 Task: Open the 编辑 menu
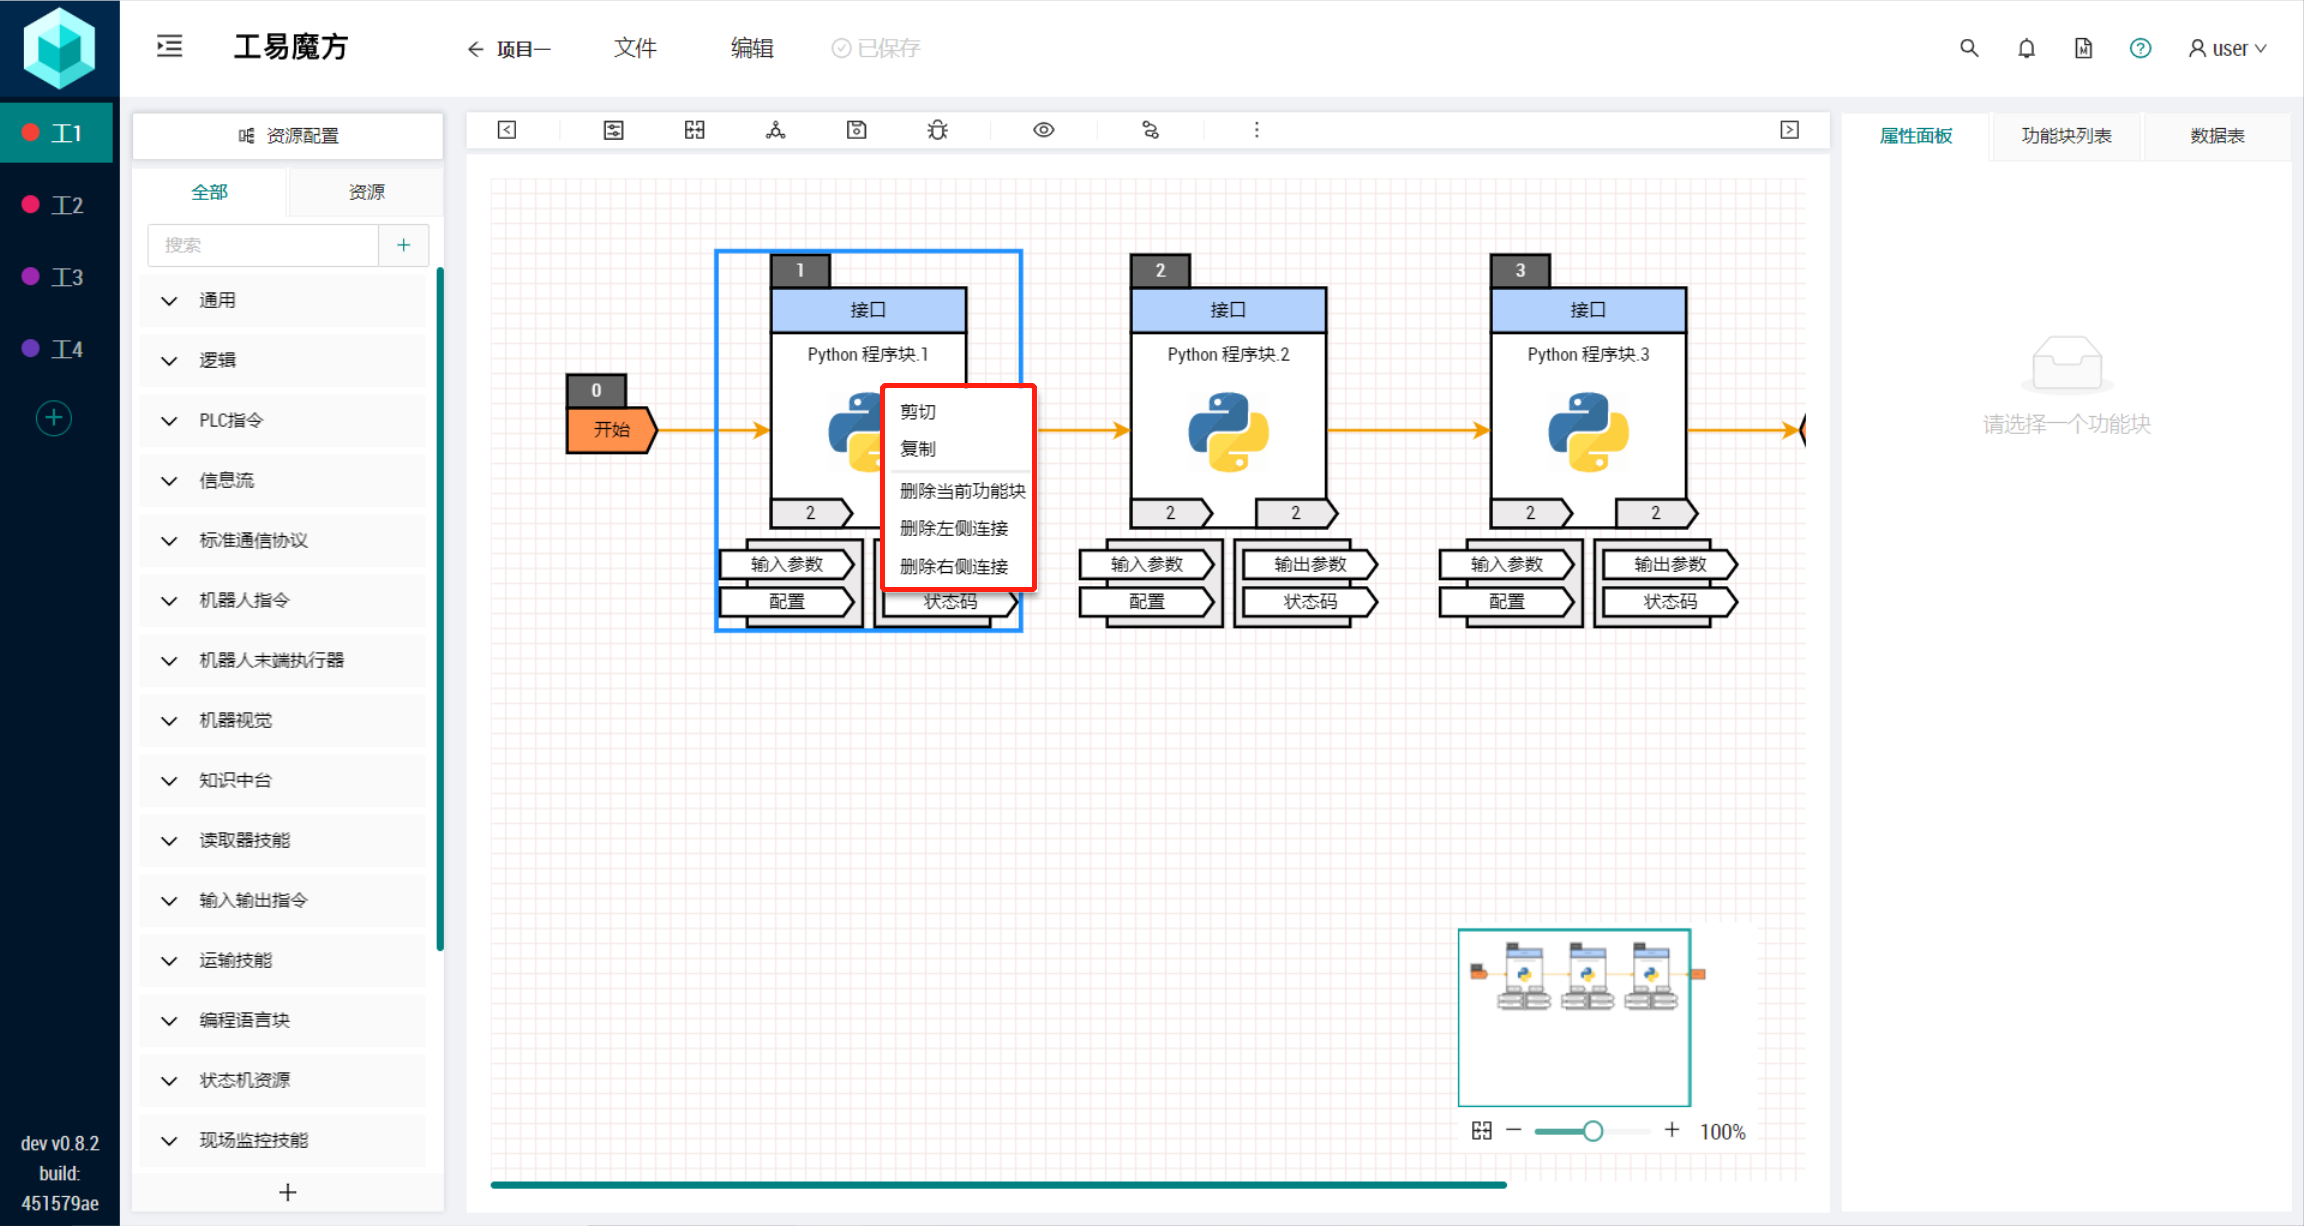pyautogui.click(x=752, y=48)
